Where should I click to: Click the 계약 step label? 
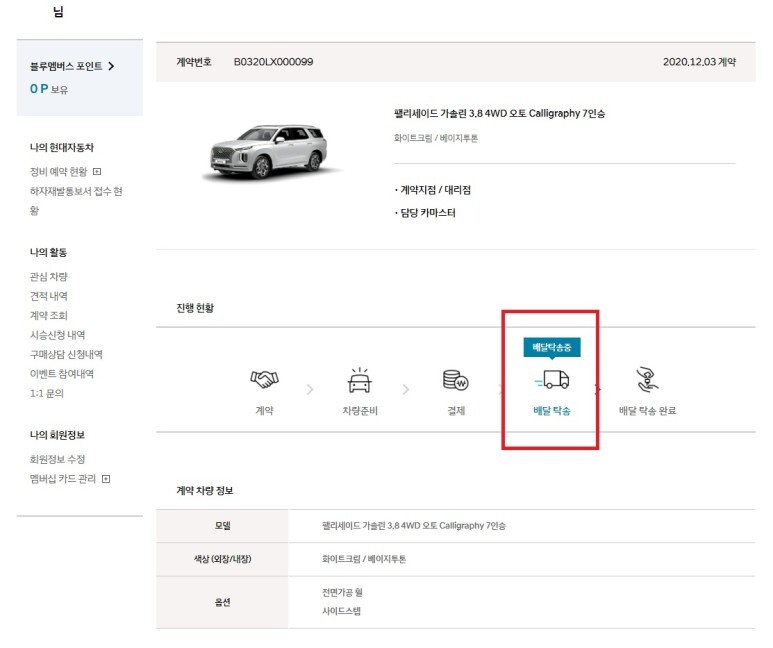[264, 410]
